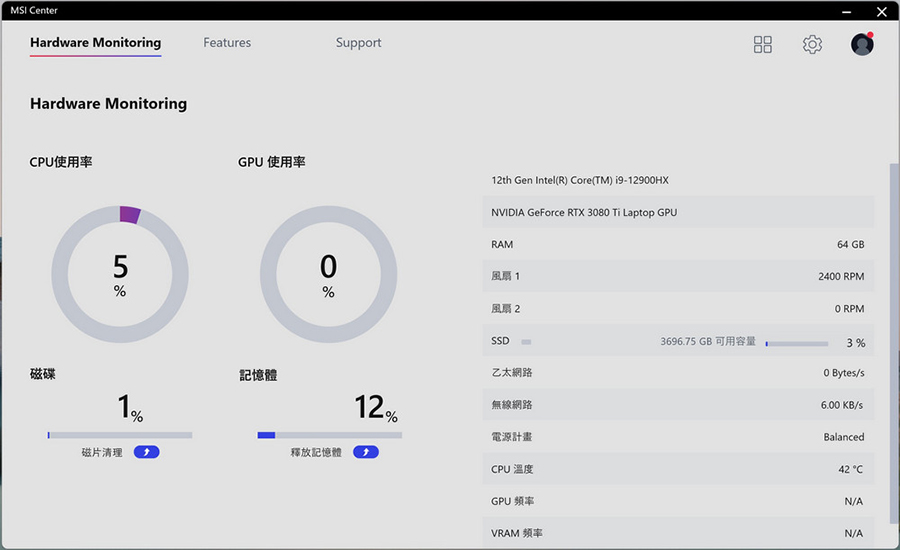Click the GPU usage 0% gauge

point(328,274)
